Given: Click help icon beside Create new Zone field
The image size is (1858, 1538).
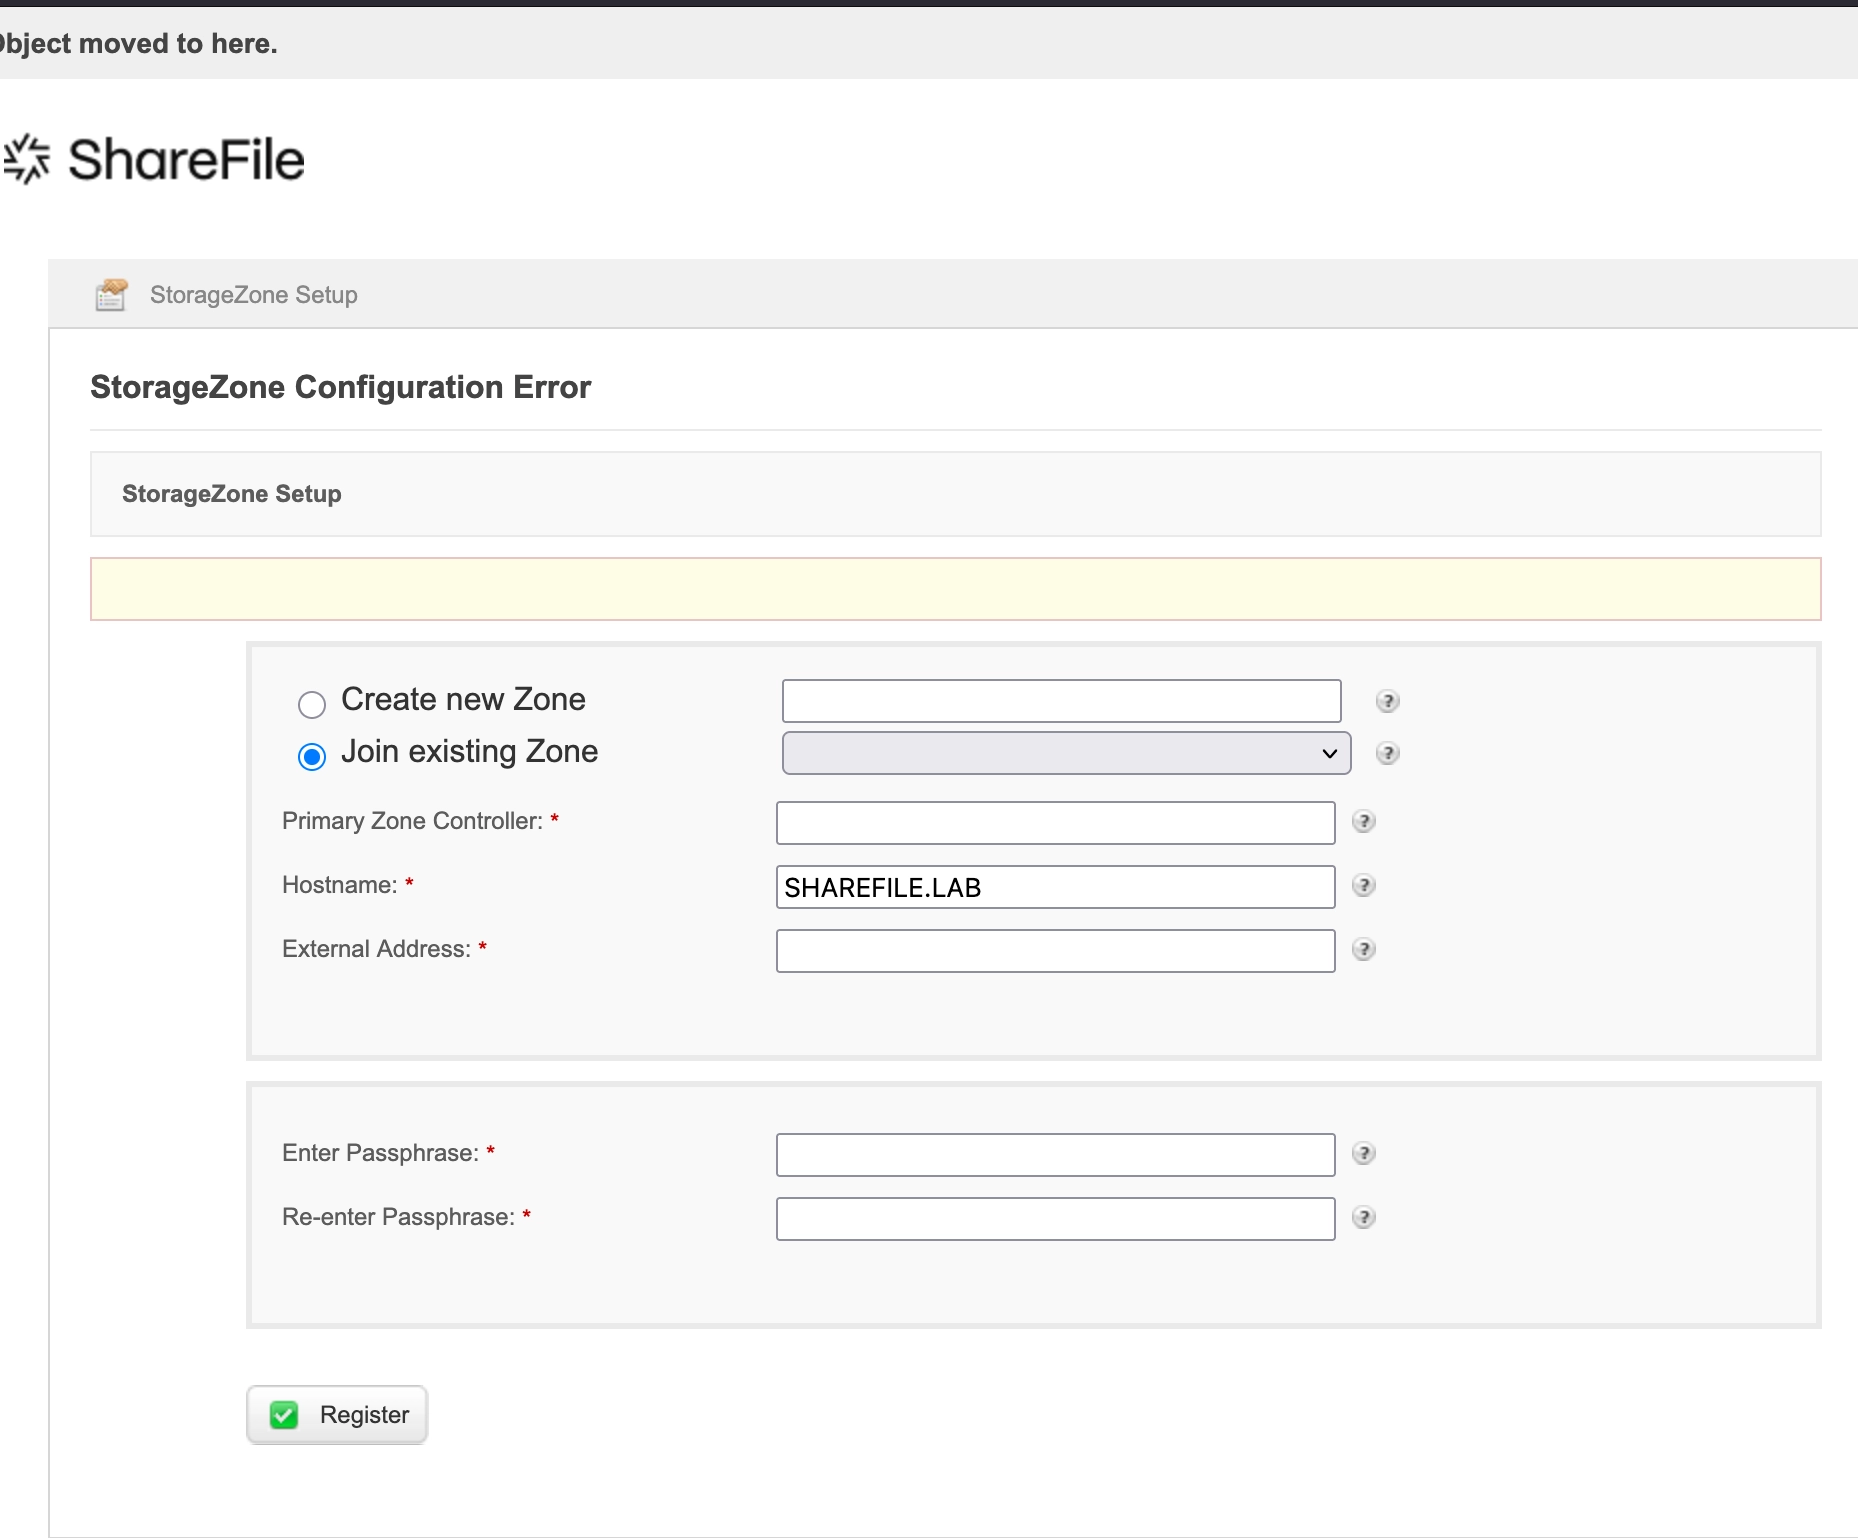Looking at the screenshot, I should (1387, 701).
